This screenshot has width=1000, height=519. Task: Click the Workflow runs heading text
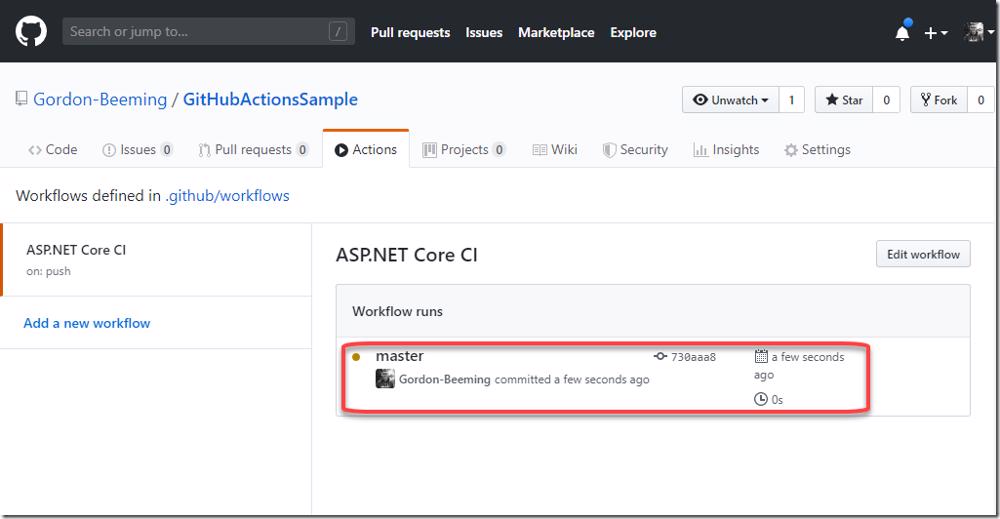[397, 311]
